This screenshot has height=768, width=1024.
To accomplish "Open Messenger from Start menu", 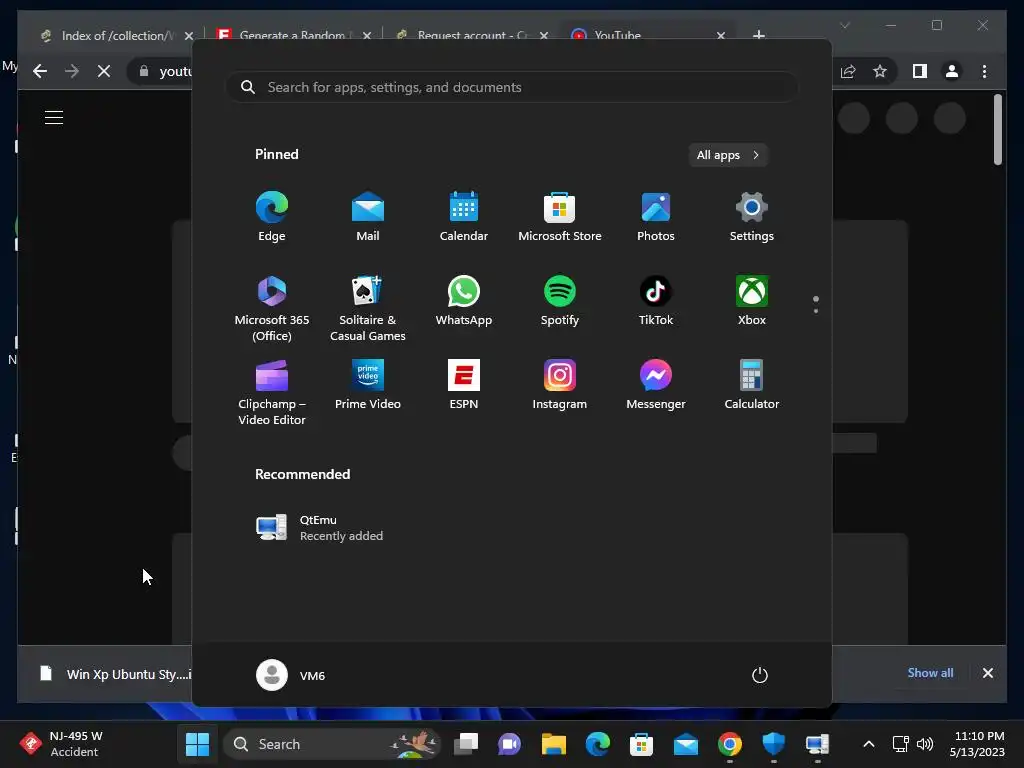I will point(656,385).
